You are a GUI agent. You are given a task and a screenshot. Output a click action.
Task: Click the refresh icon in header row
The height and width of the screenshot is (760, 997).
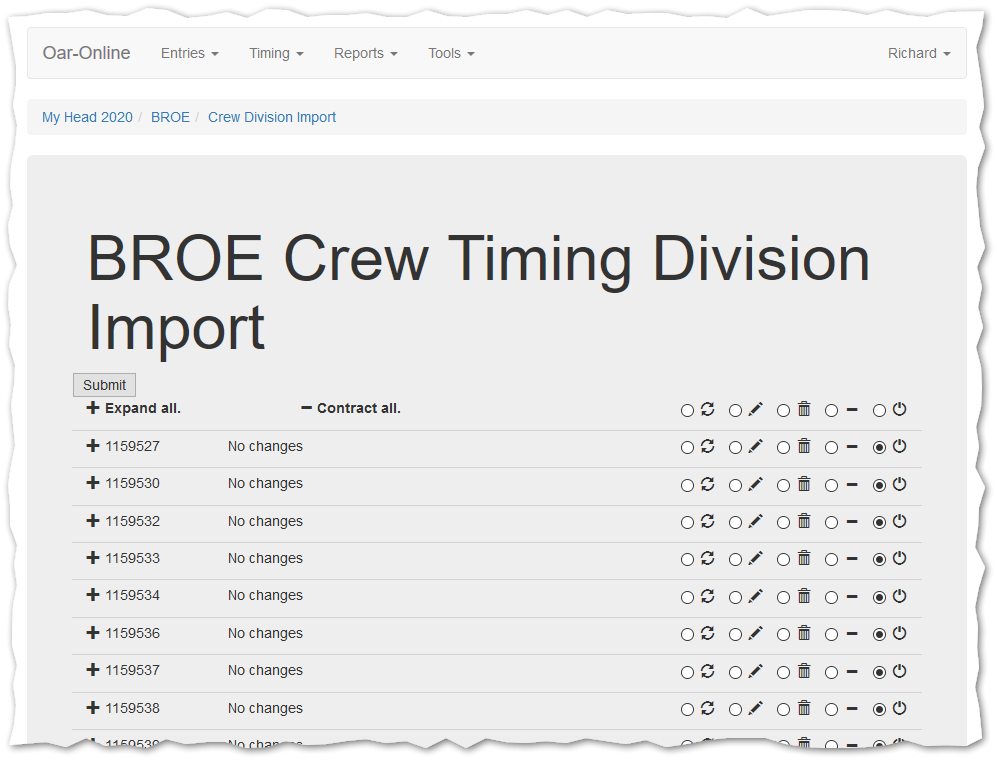click(707, 409)
